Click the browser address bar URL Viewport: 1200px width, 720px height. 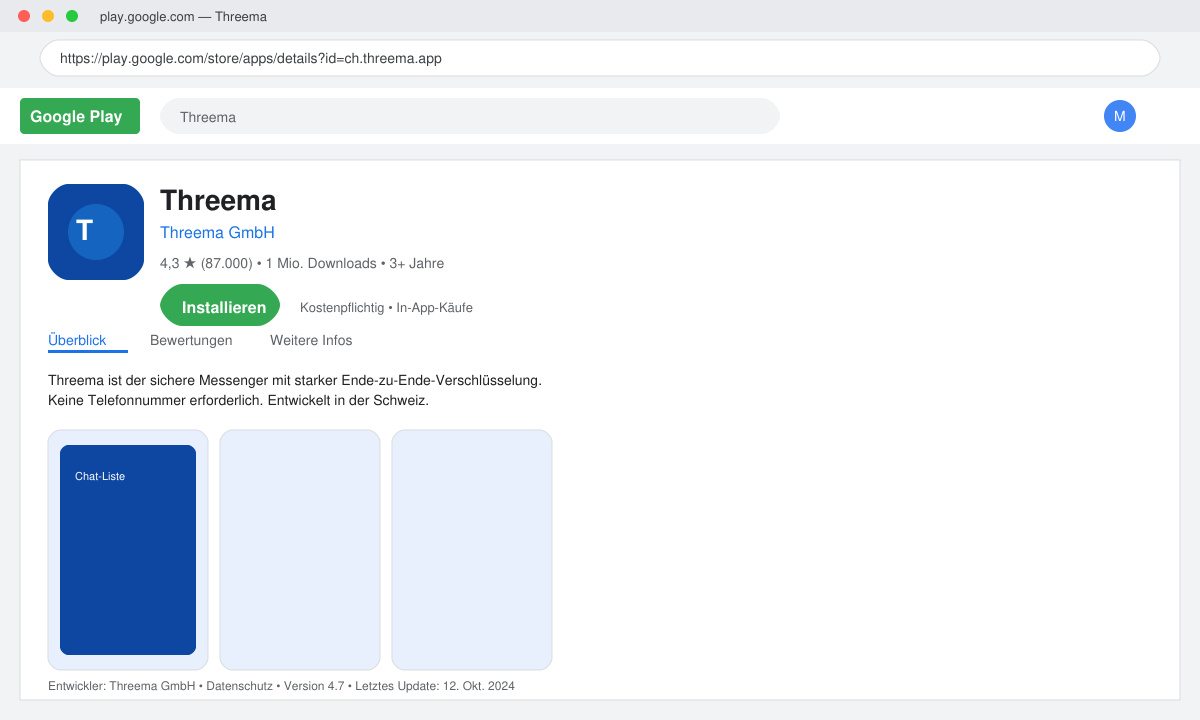[600, 58]
